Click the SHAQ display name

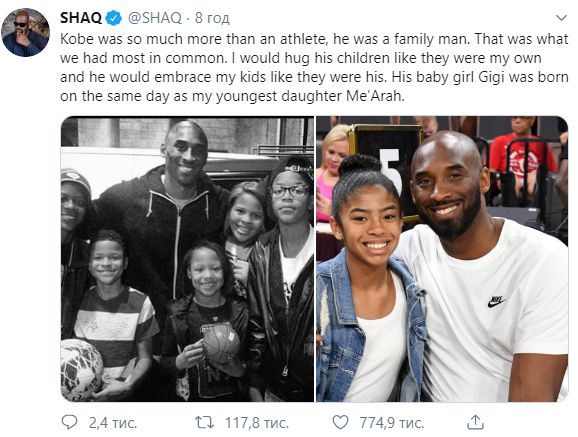pyautogui.click(x=81, y=17)
